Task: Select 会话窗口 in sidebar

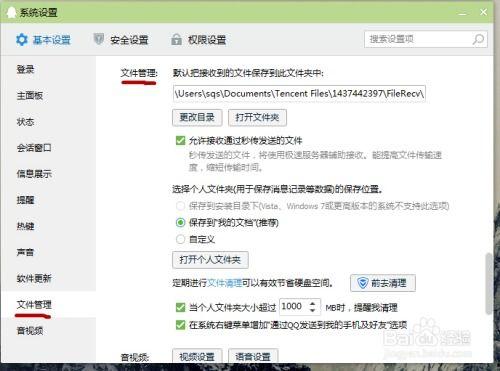Action: [34, 148]
